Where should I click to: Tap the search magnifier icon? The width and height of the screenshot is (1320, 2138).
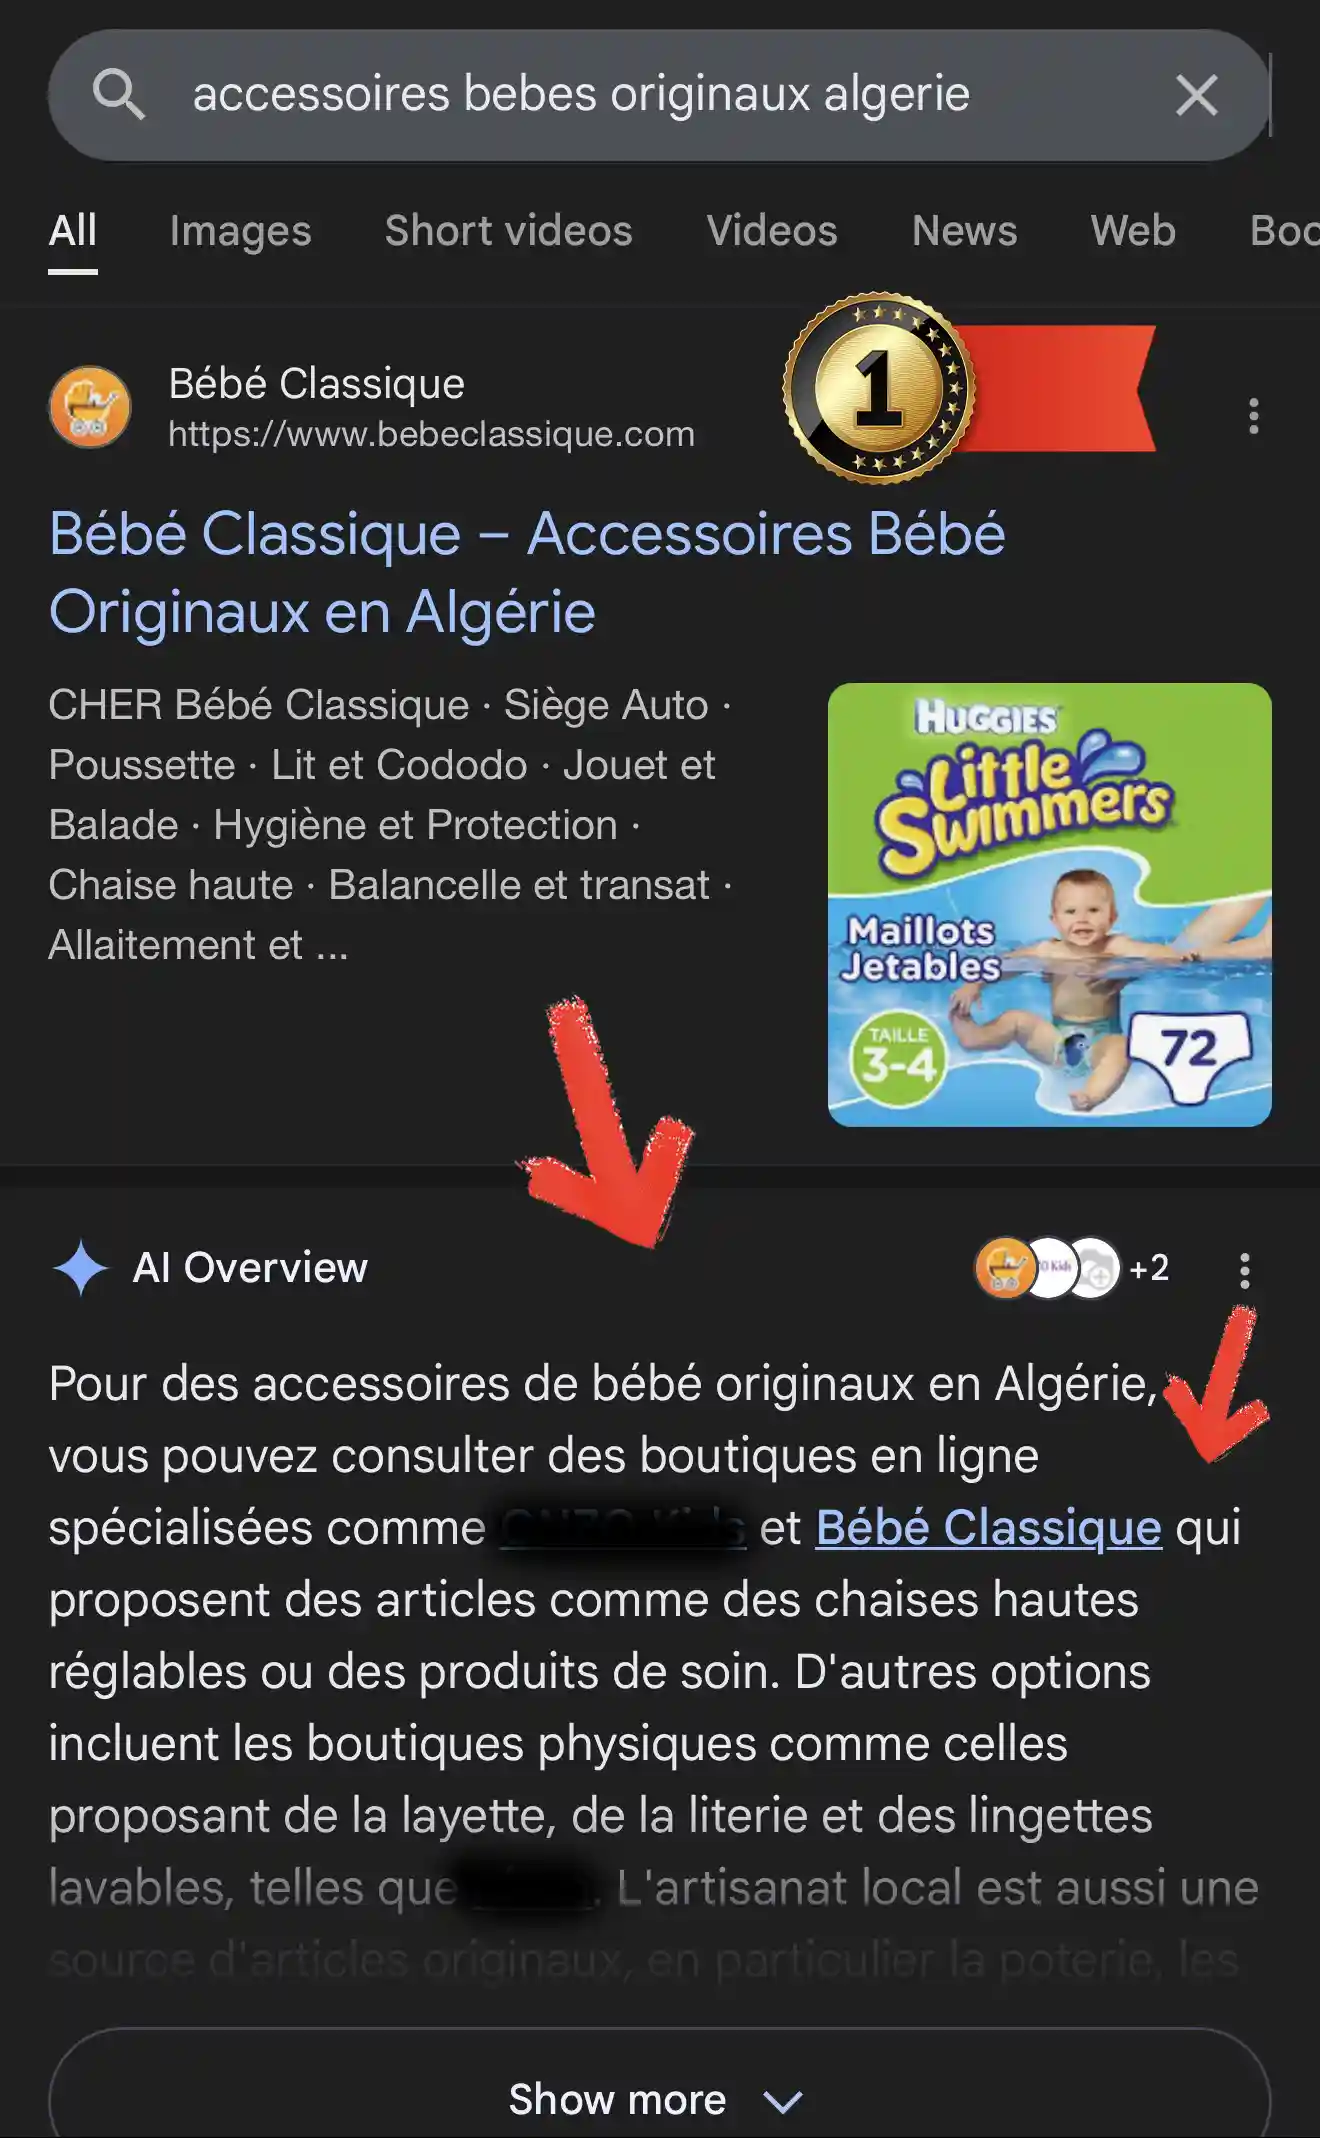[119, 95]
